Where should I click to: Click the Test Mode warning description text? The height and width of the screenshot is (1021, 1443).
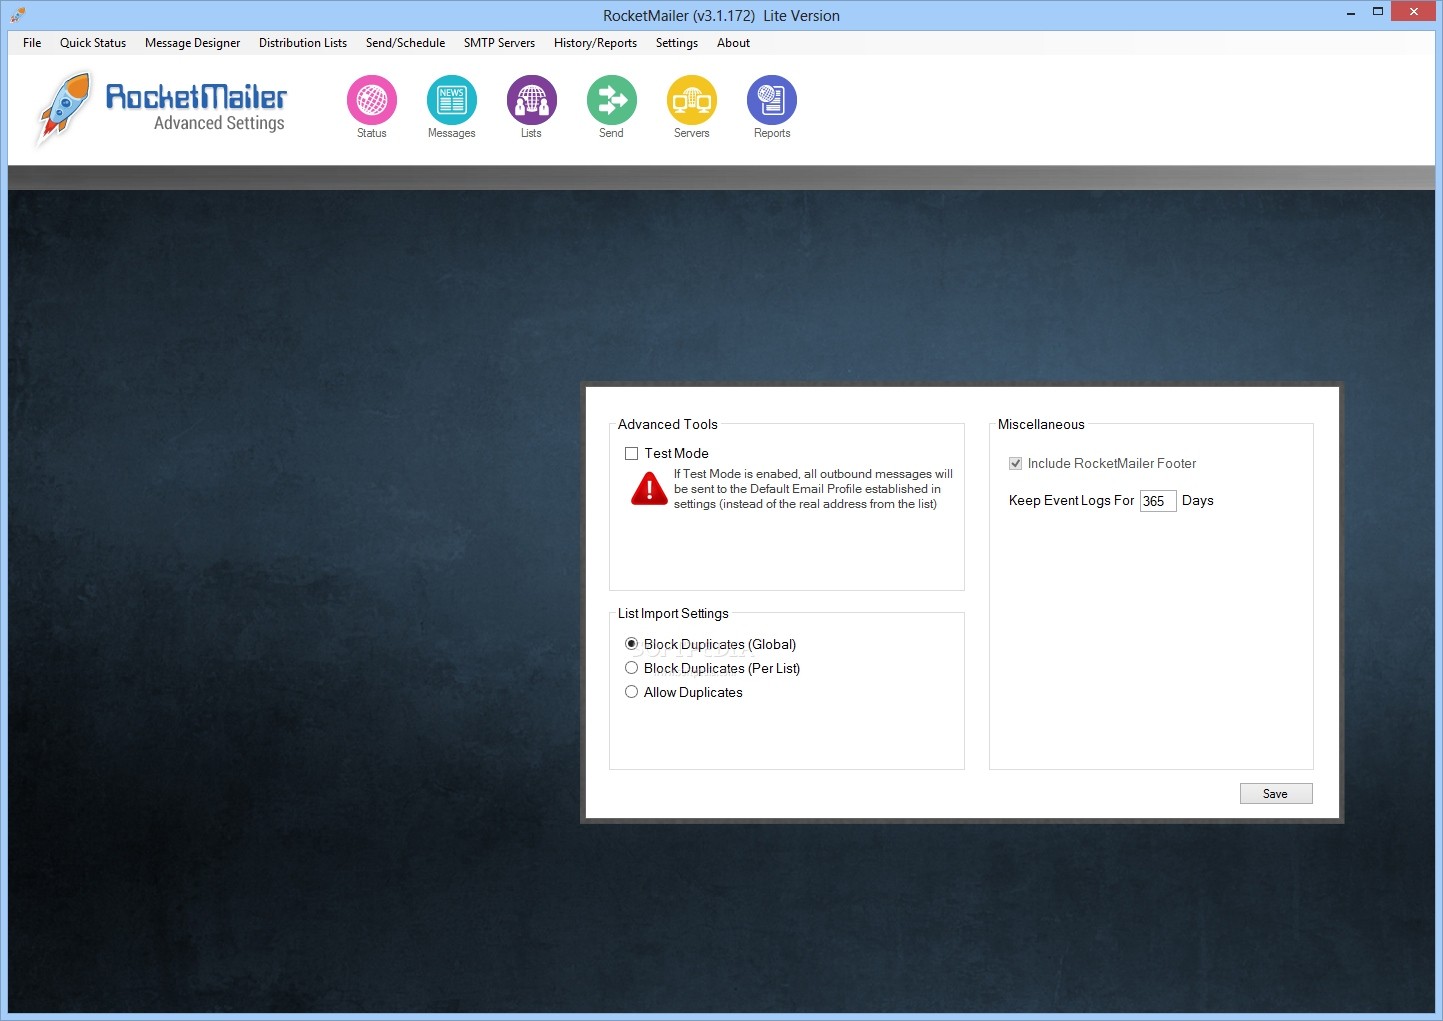[813, 489]
